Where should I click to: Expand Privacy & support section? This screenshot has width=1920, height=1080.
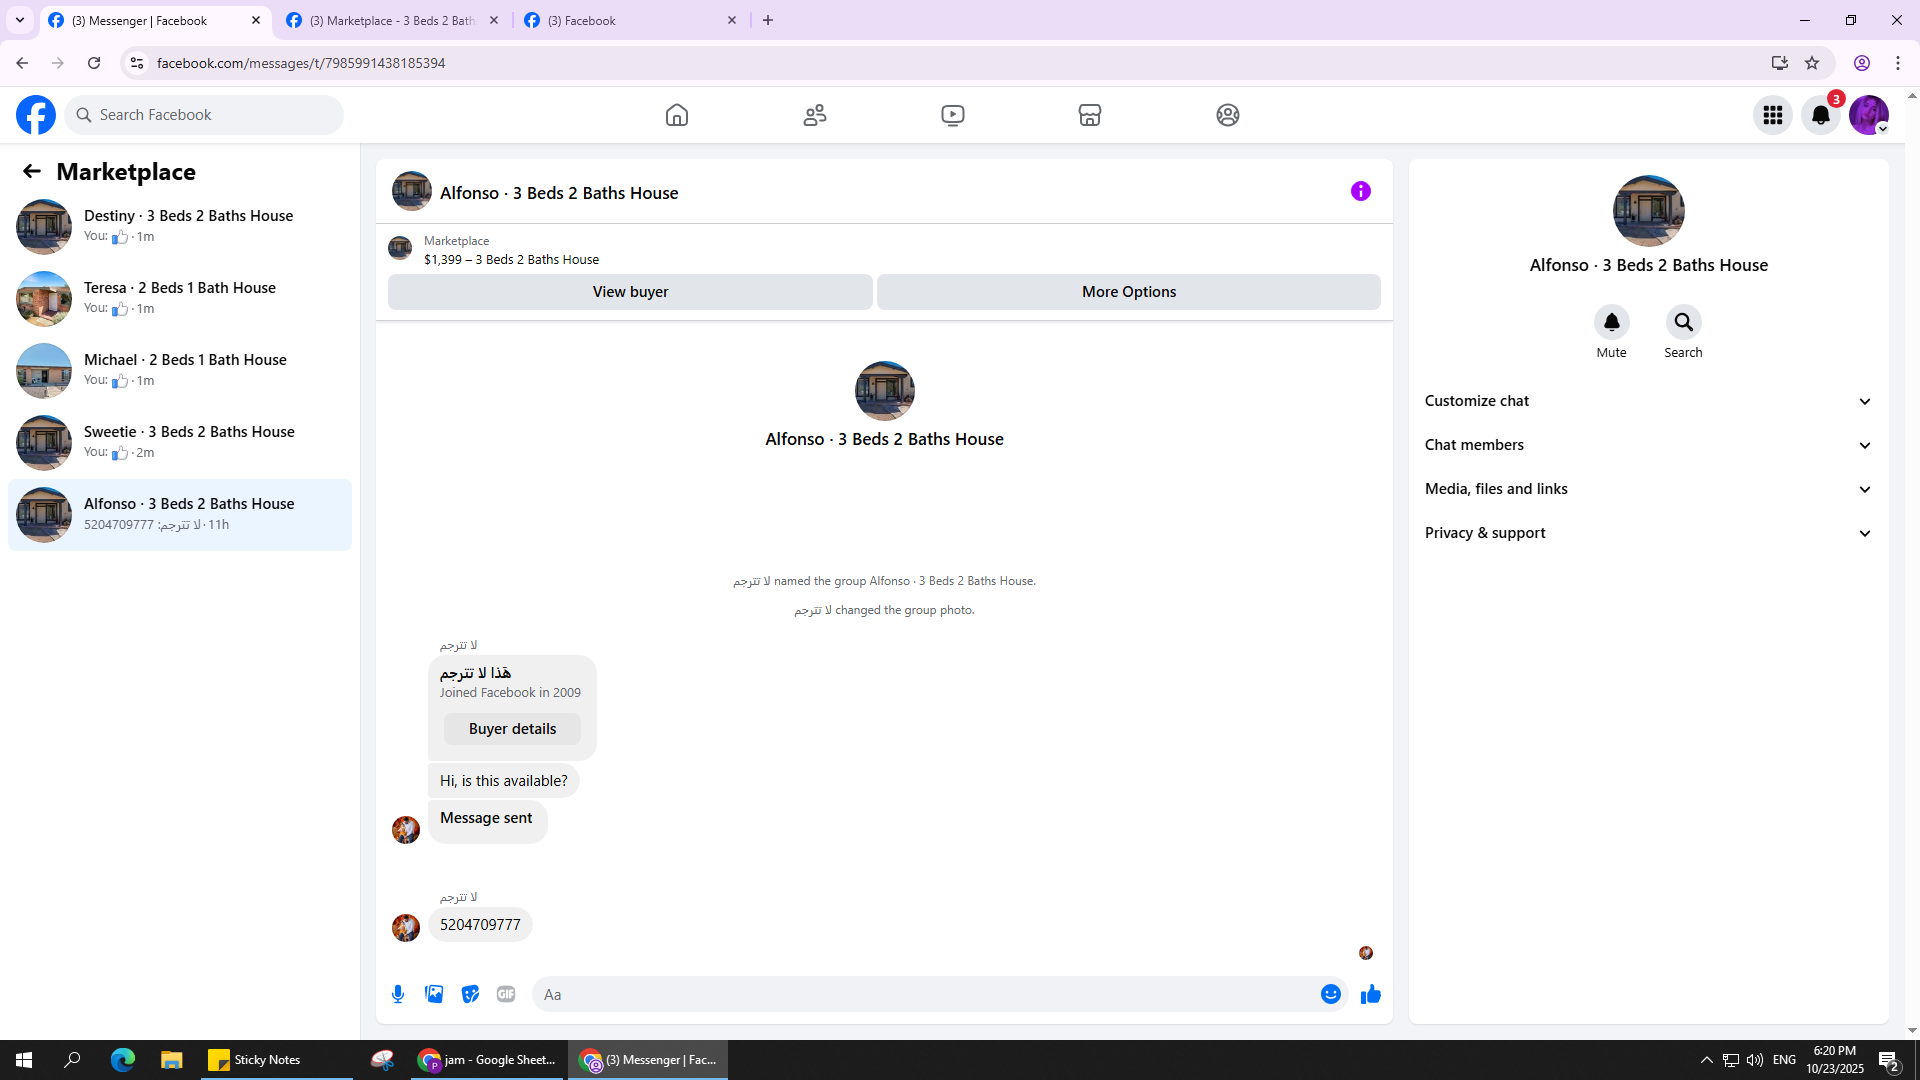coord(1648,533)
